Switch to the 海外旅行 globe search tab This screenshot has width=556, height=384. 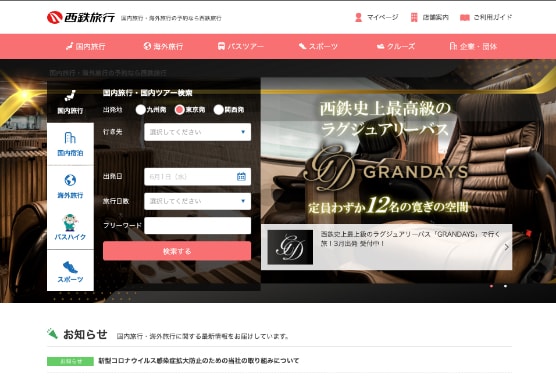click(70, 186)
